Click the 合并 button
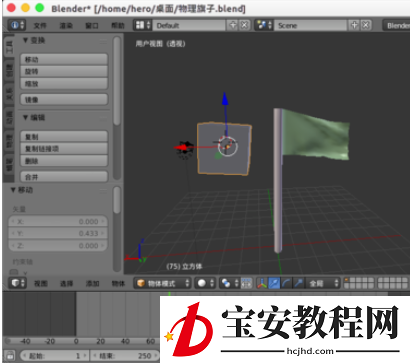The image size is (410, 363). [x=64, y=177]
